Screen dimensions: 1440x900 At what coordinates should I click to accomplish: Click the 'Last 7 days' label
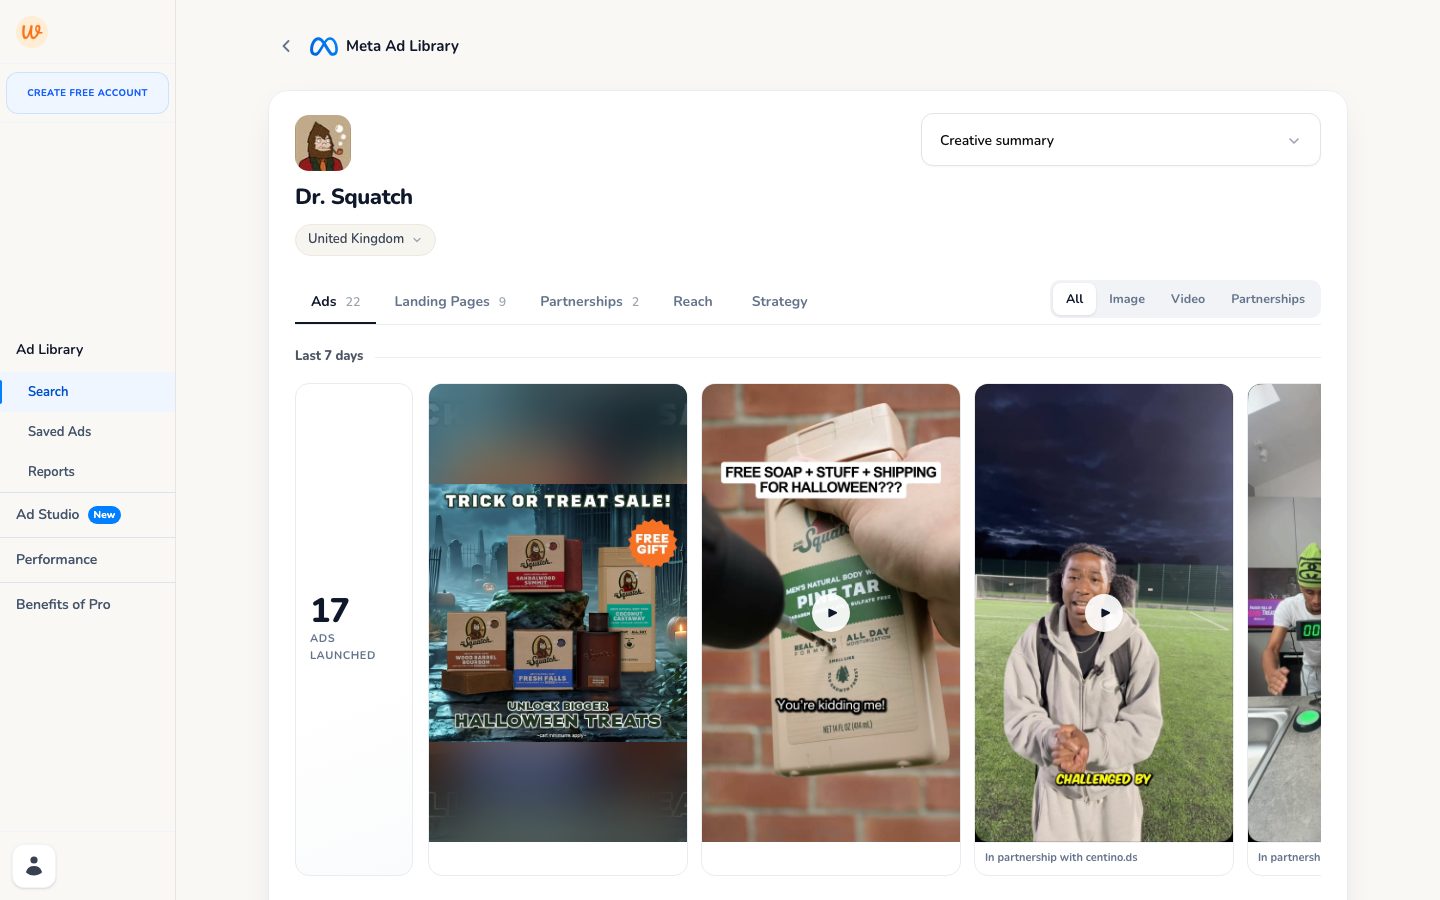click(x=329, y=355)
